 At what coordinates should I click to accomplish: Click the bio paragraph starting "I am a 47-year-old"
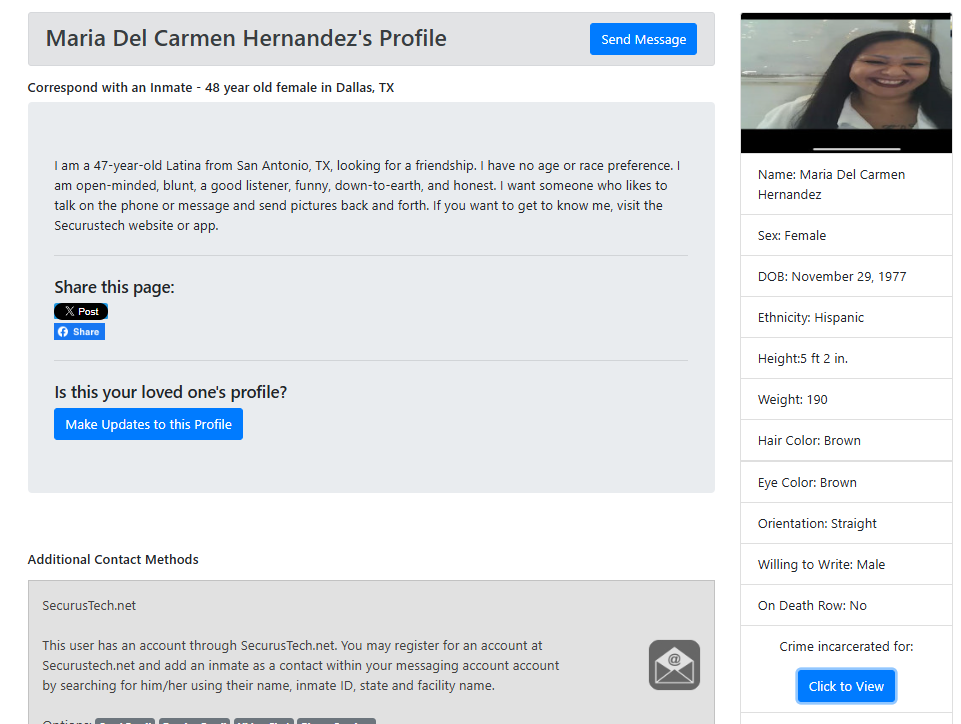tap(368, 196)
